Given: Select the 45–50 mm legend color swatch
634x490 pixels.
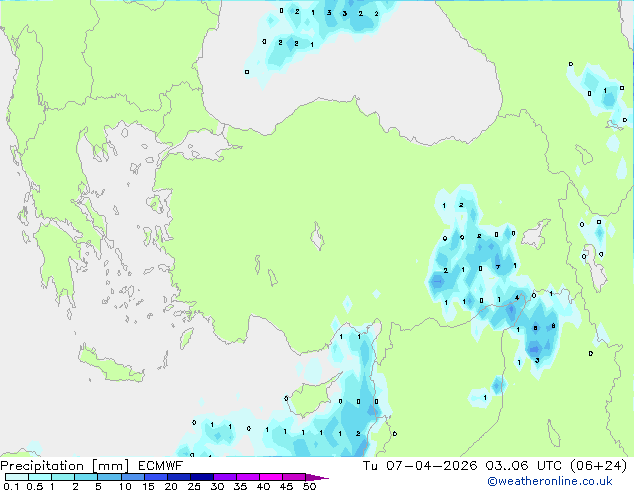Looking at the screenshot, I should coord(294,477).
